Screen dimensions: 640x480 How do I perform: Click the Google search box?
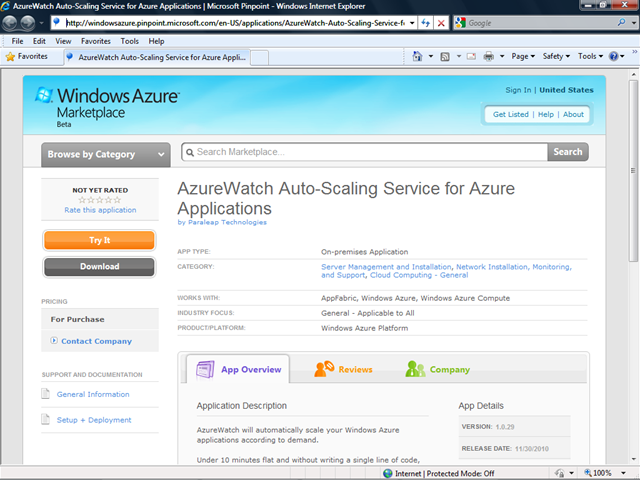coord(541,23)
